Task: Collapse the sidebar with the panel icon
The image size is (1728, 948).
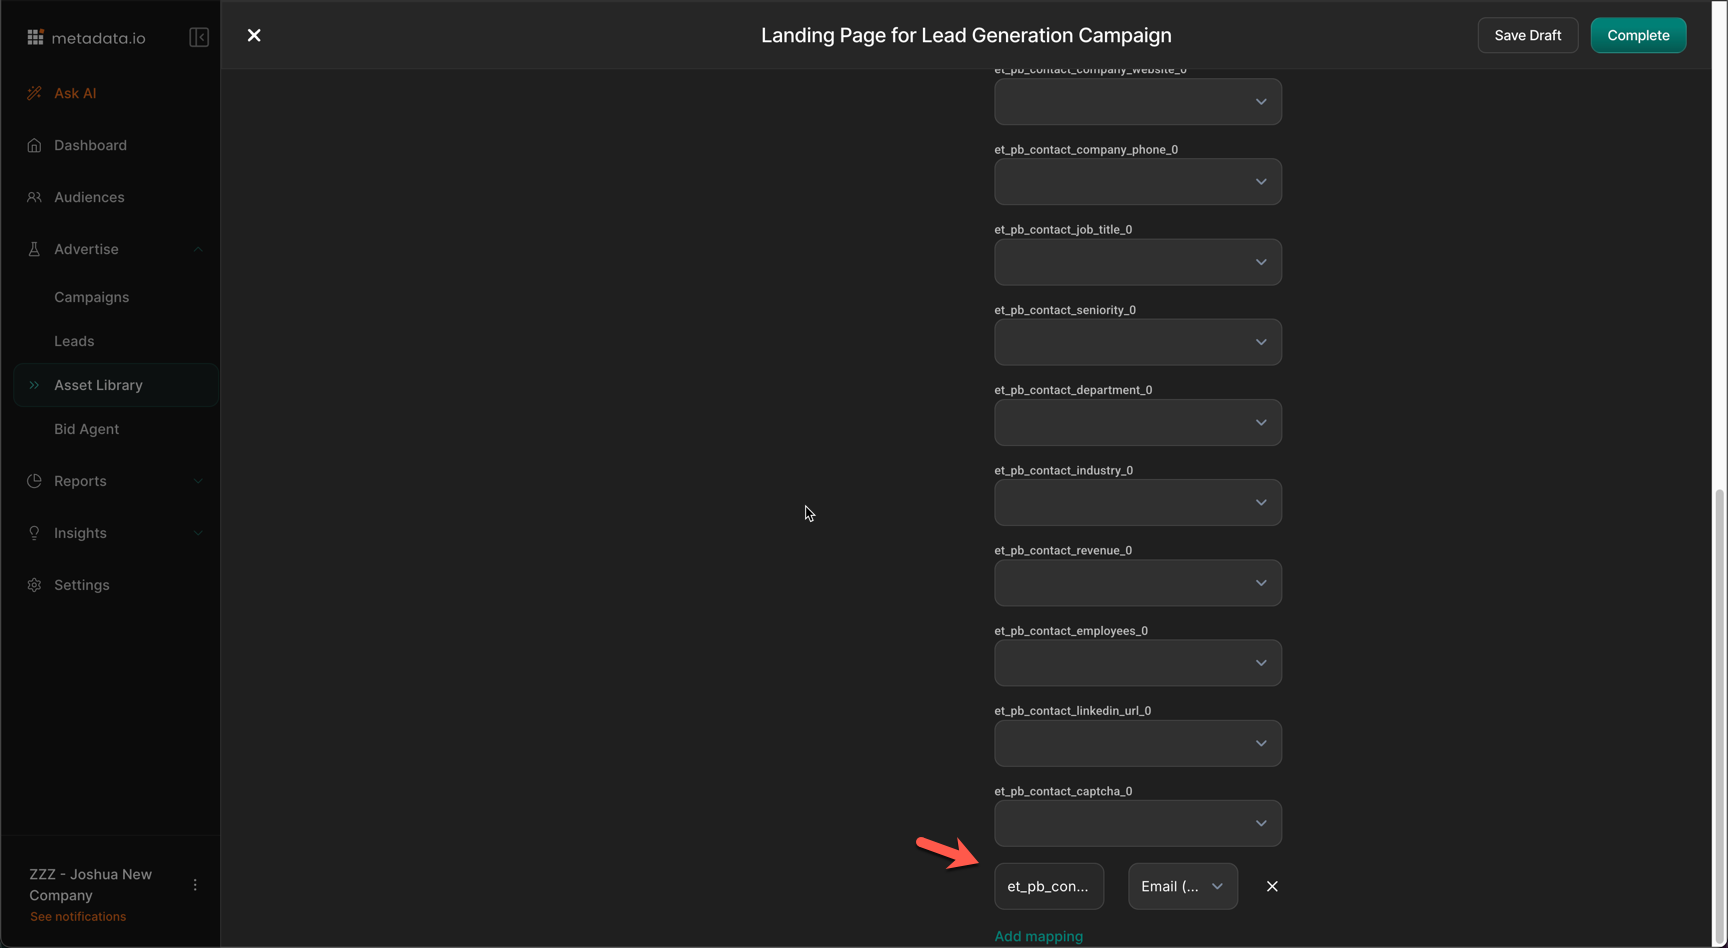Action: pyautogui.click(x=199, y=38)
